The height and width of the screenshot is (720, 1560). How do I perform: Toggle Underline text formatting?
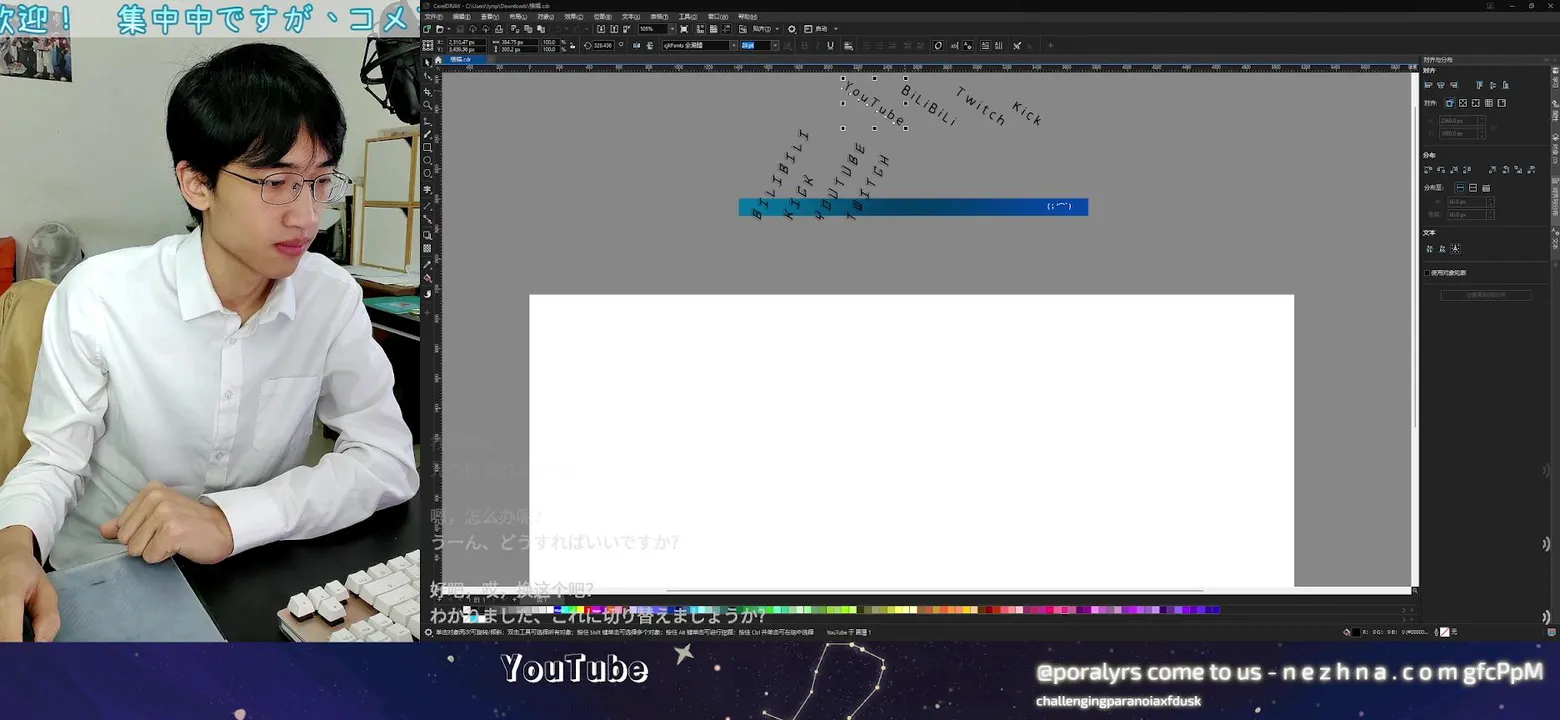click(x=830, y=45)
